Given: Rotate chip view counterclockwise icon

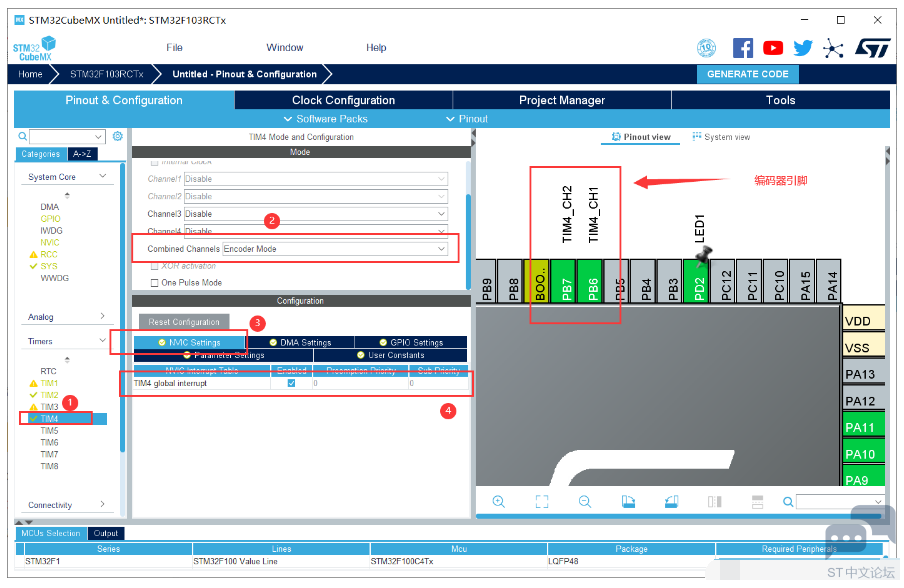Looking at the screenshot, I should pyautogui.click(x=671, y=502).
